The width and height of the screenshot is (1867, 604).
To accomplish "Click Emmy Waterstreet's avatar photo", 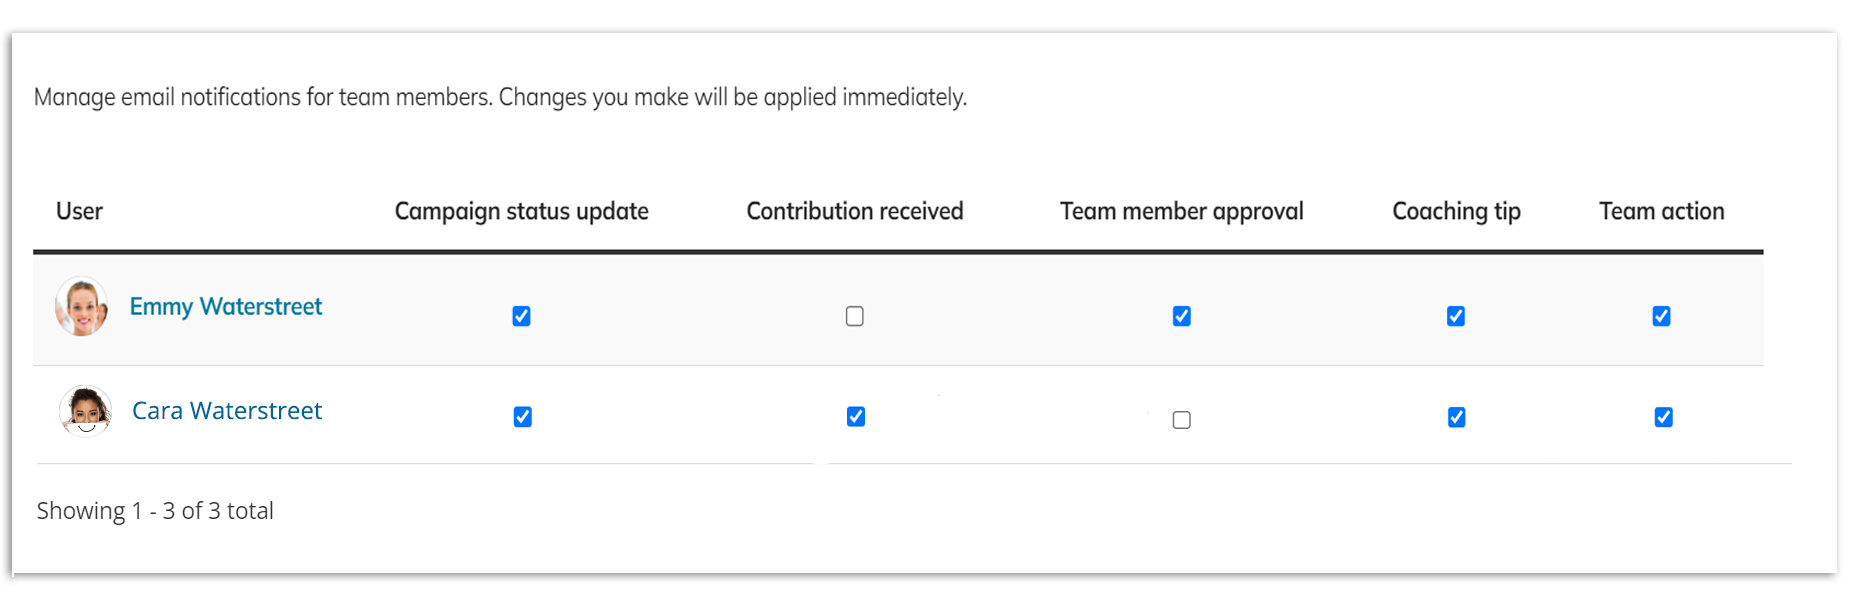I will (81, 307).
